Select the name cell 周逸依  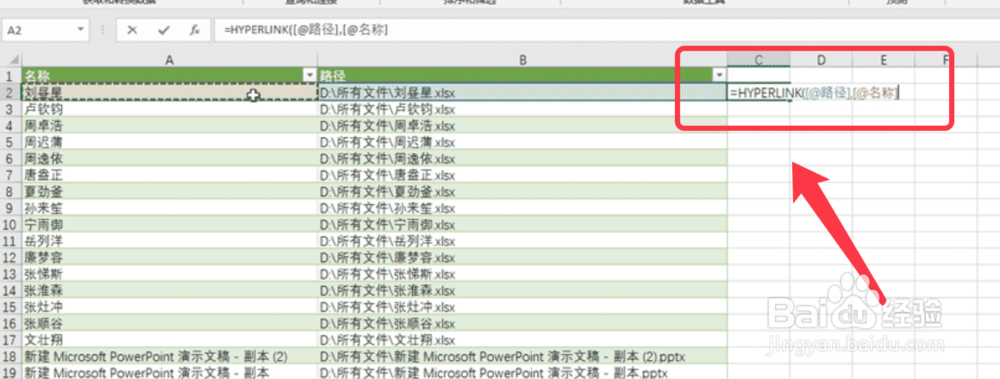click(170, 158)
